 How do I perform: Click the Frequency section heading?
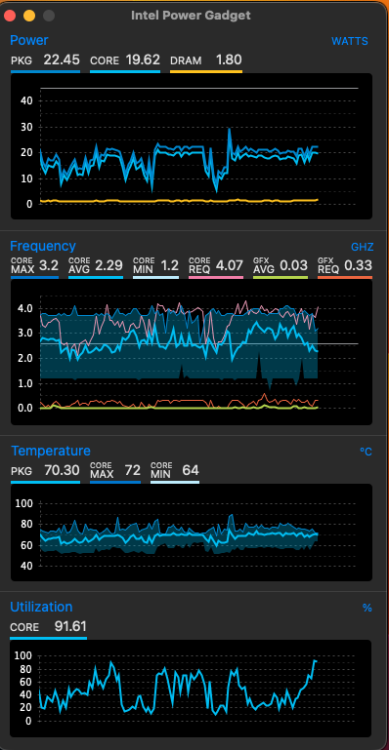(43, 246)
